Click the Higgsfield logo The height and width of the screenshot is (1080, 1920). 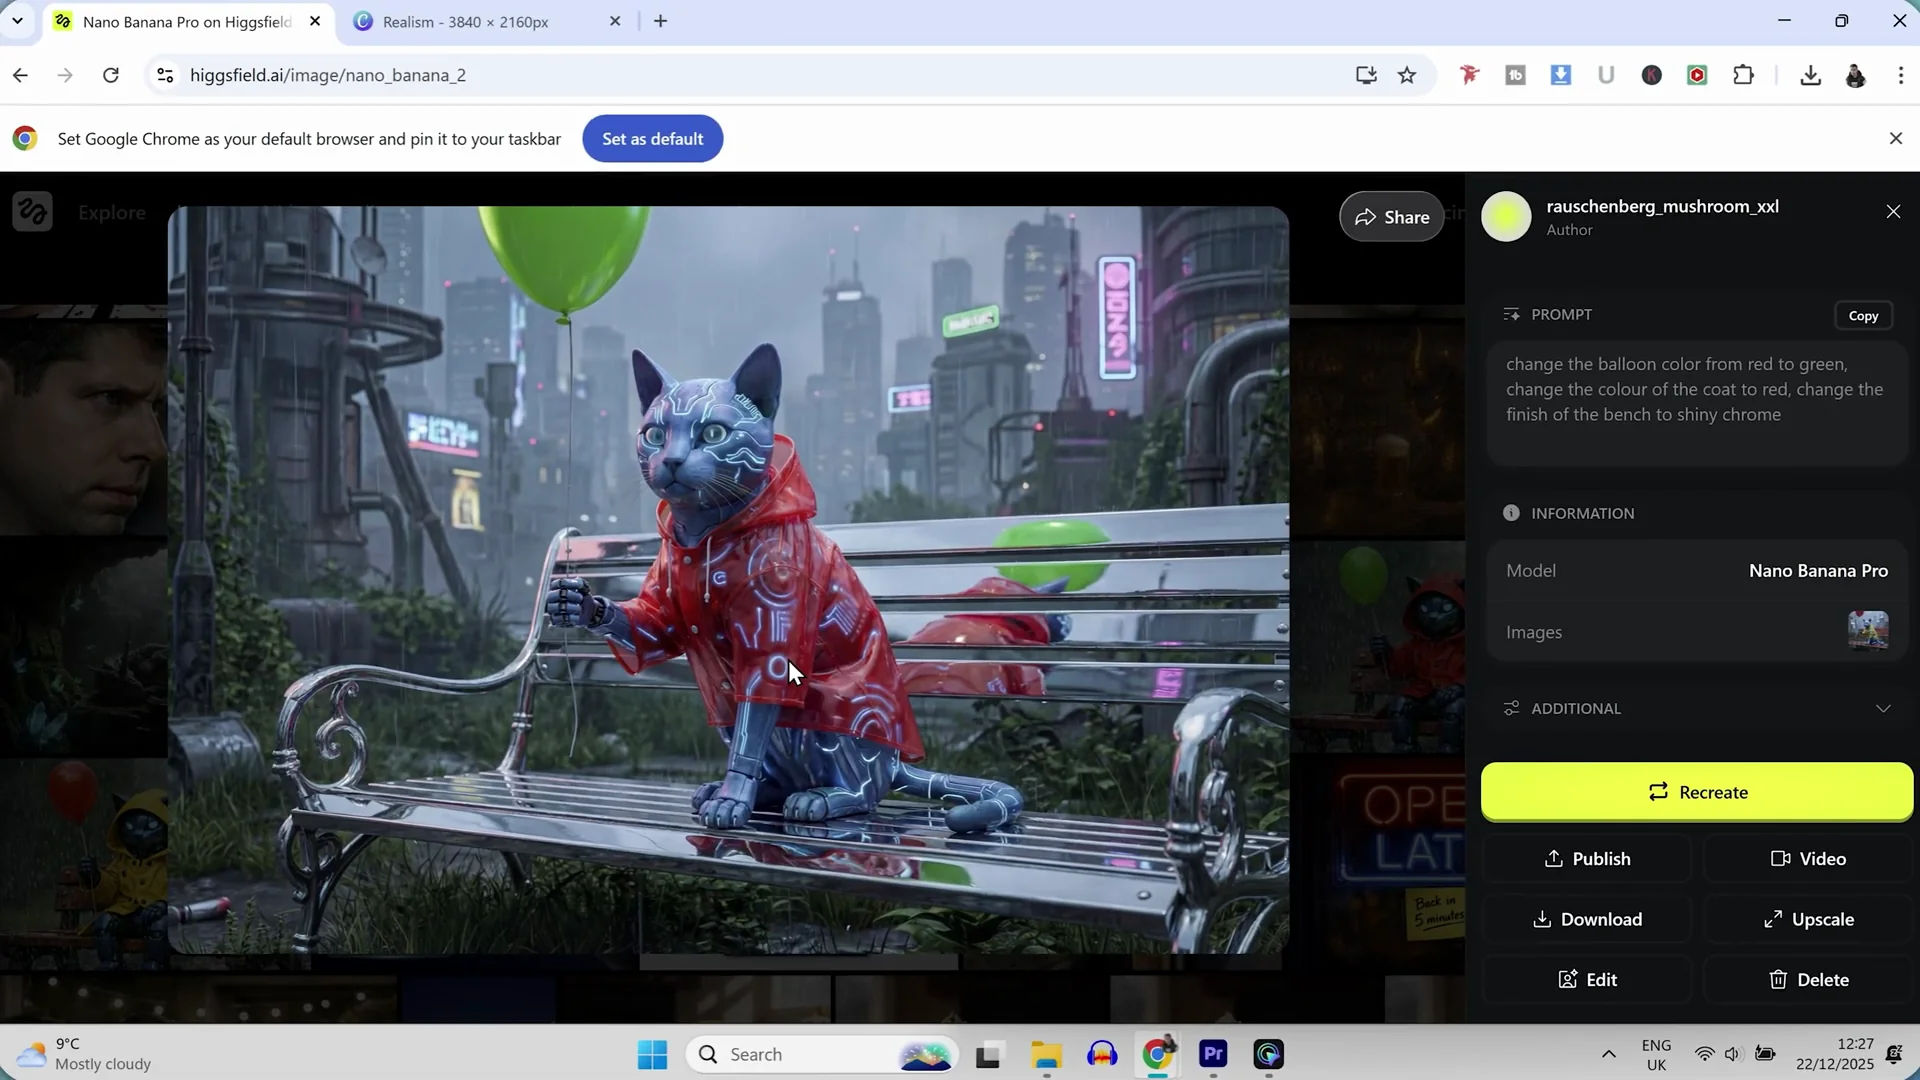coord(33,211)
